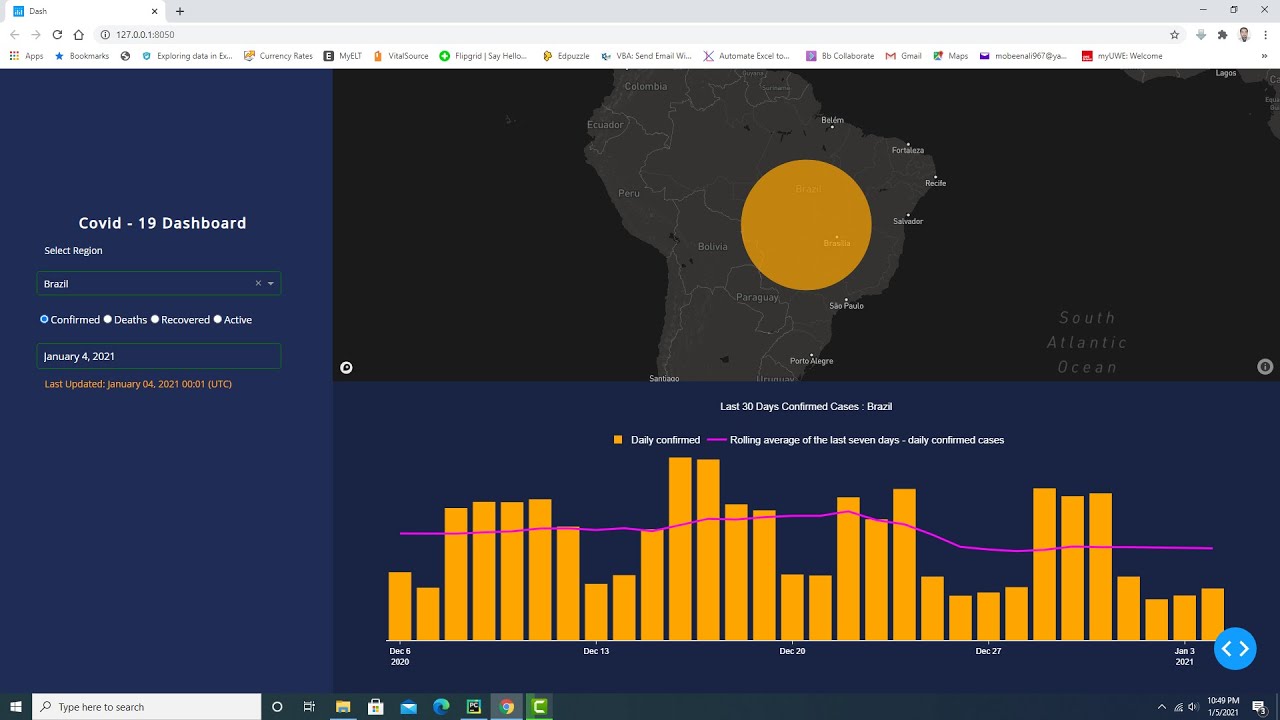Screen dimensions: 1280x720
Task: Select the Deaths radio button
Action: (108, 320)
